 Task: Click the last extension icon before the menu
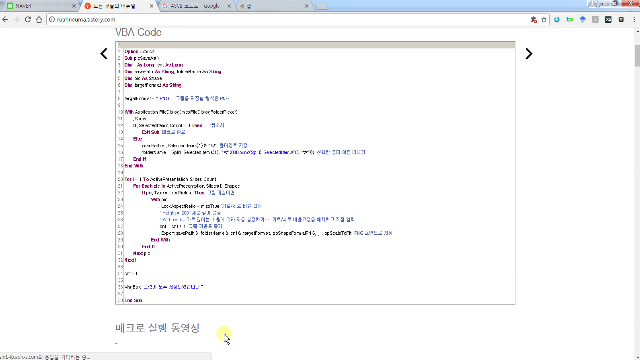coord(621,20)
